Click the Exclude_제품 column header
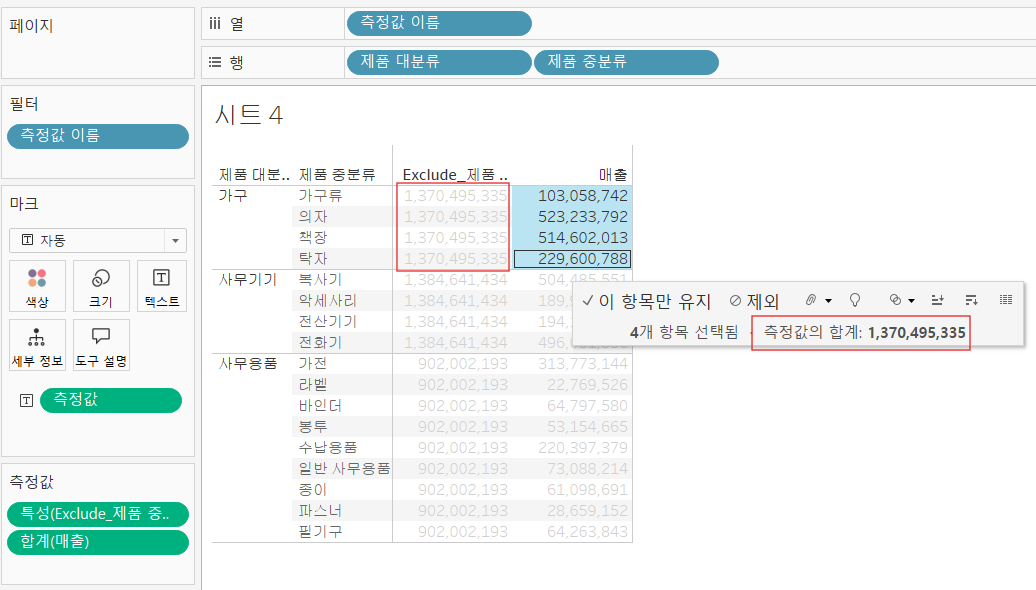This screenshot has width=1036, height=590. 455,174
